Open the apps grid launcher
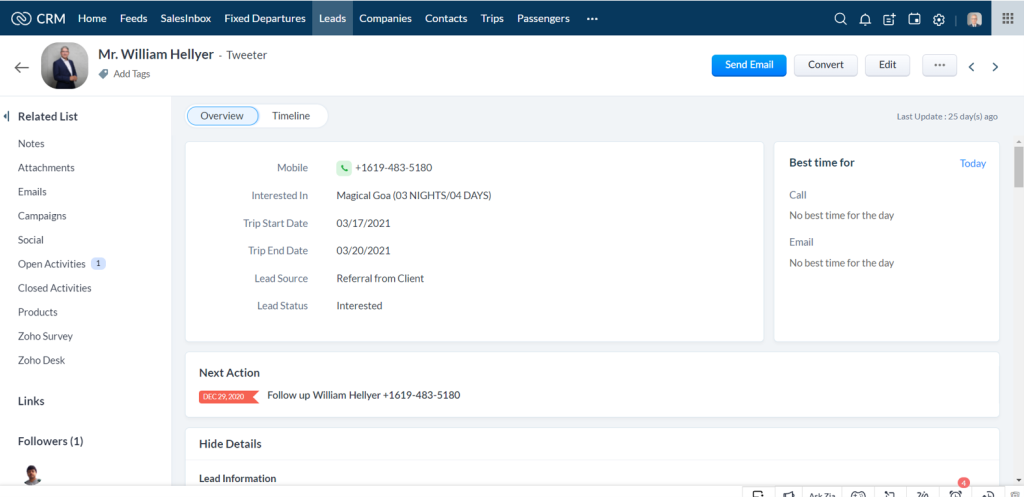This screenshot has width=1024, height=497. pos(1006,19)
